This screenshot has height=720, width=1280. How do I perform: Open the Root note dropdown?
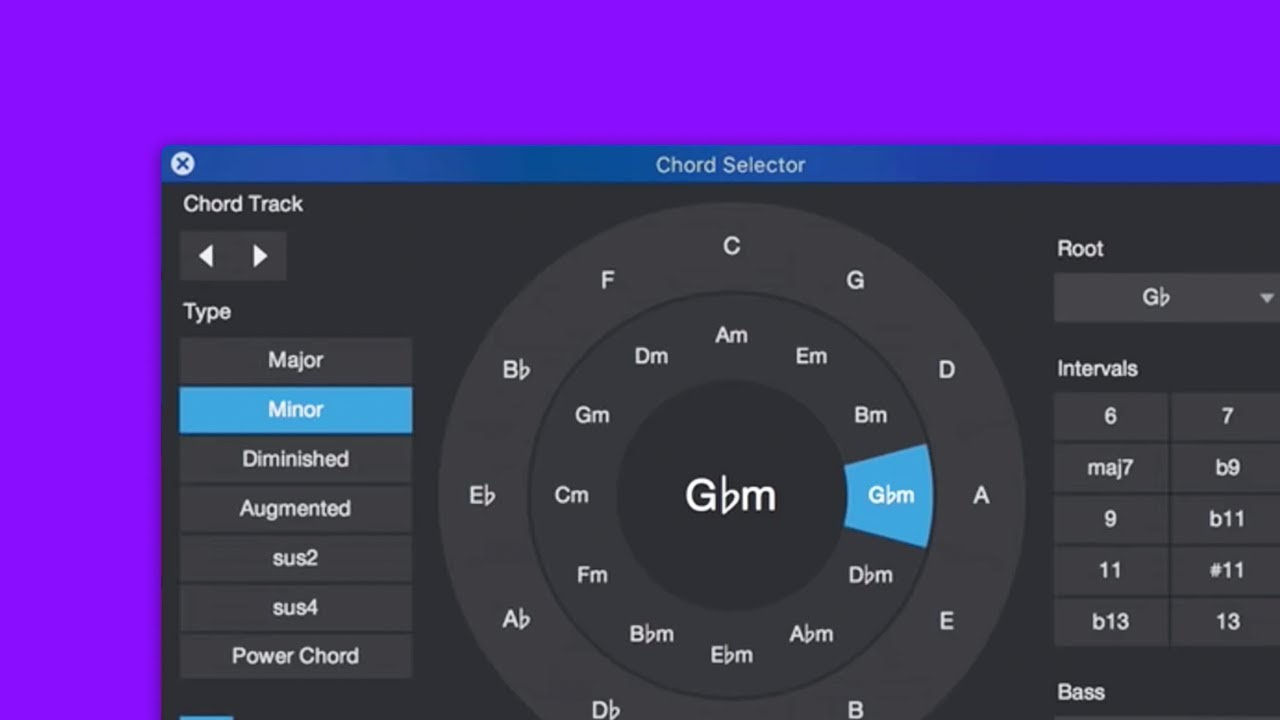(x=1167, y=298)
